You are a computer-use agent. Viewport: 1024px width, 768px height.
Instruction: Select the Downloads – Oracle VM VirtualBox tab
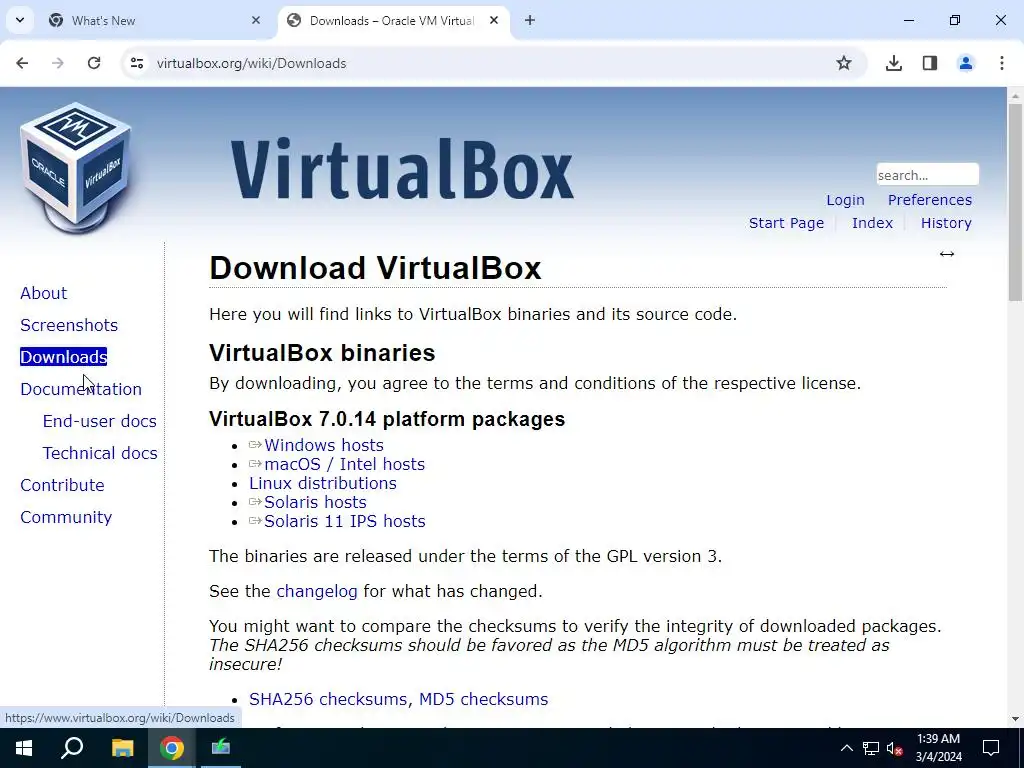(x=394, y=20)
